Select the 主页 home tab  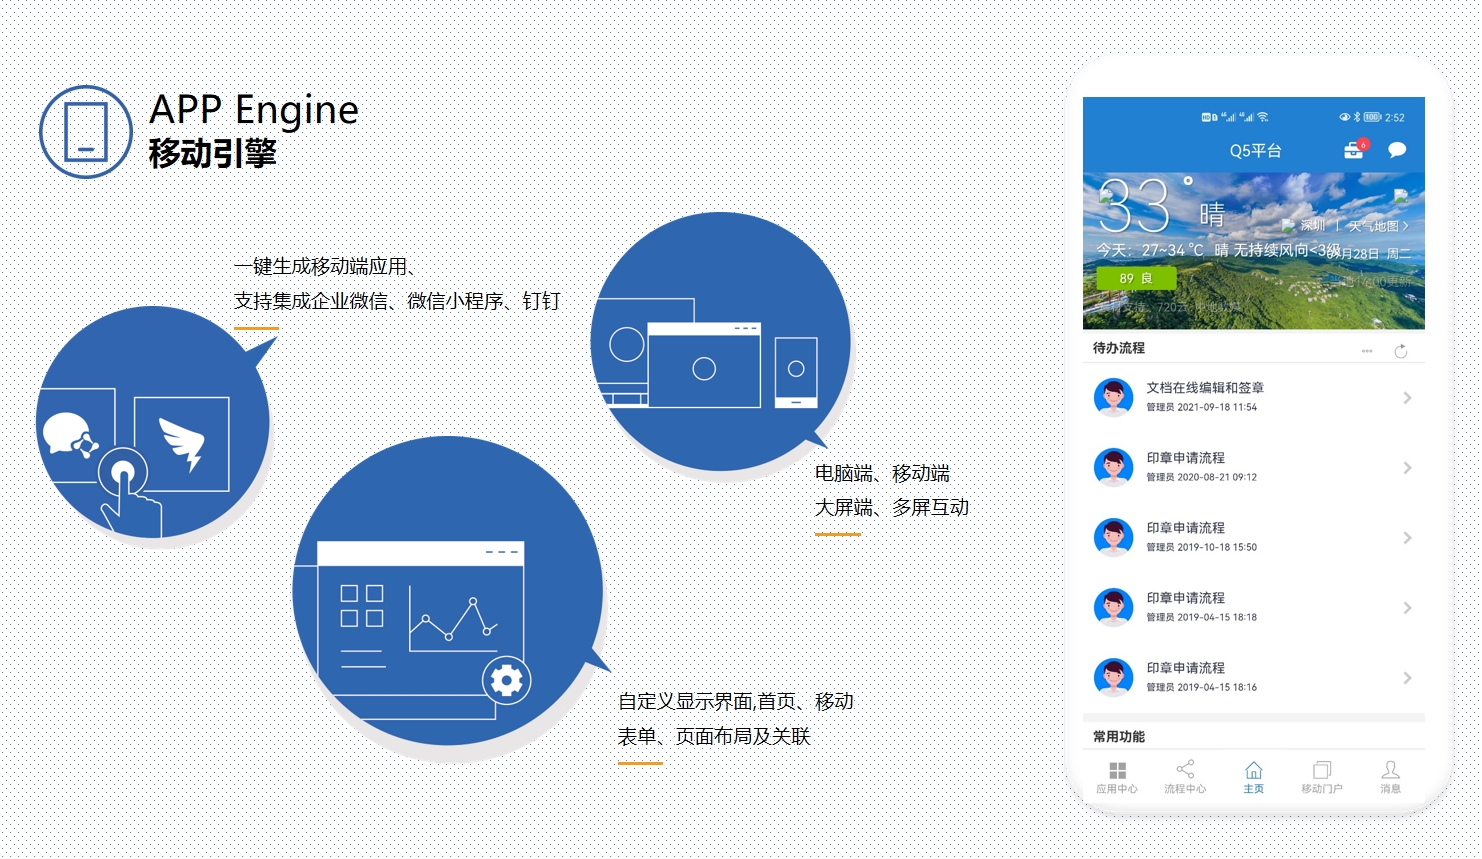pos(1253,776)
